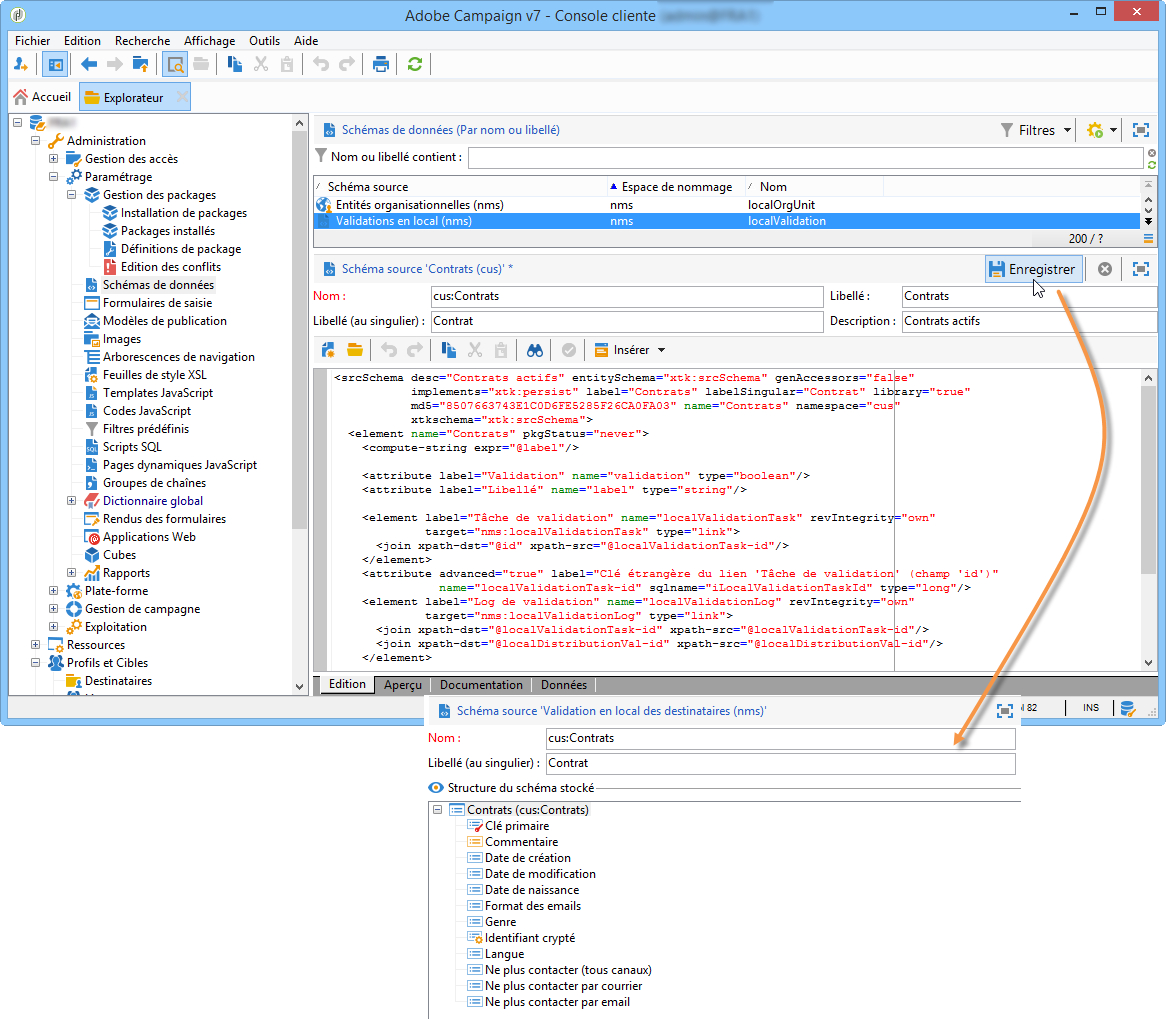Click the binoculars search icon in schema editor

pos(535,350)
